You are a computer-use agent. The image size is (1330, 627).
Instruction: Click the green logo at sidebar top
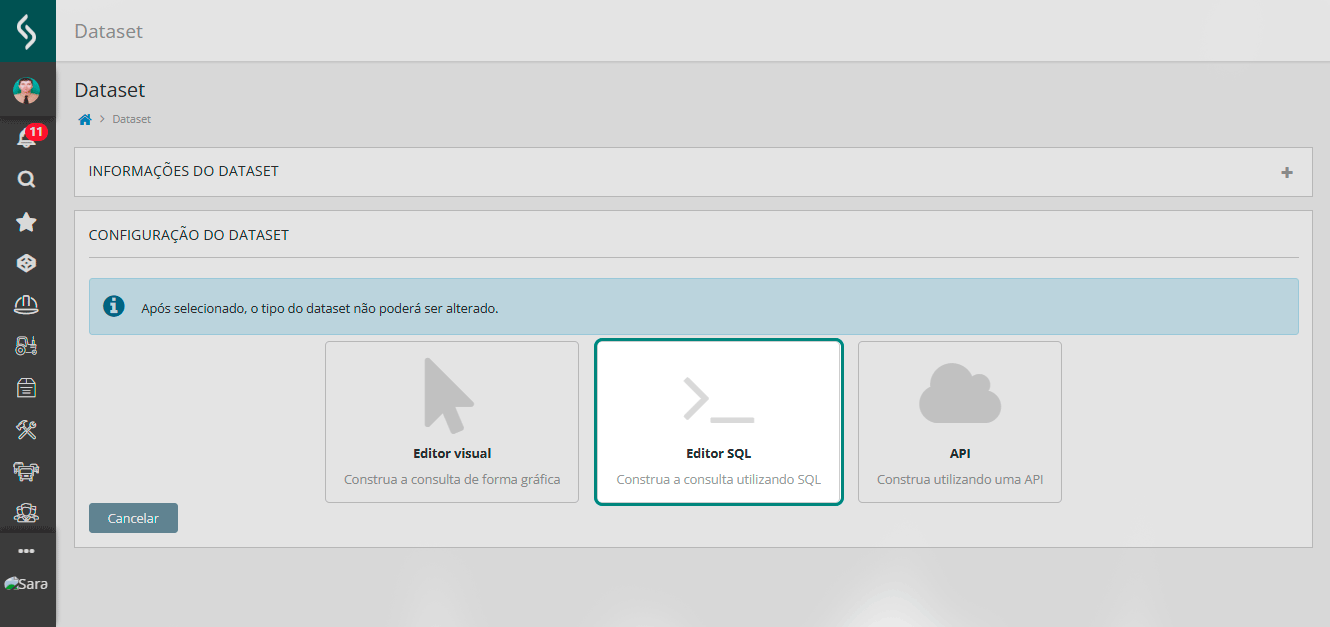(x=27, y=31)
